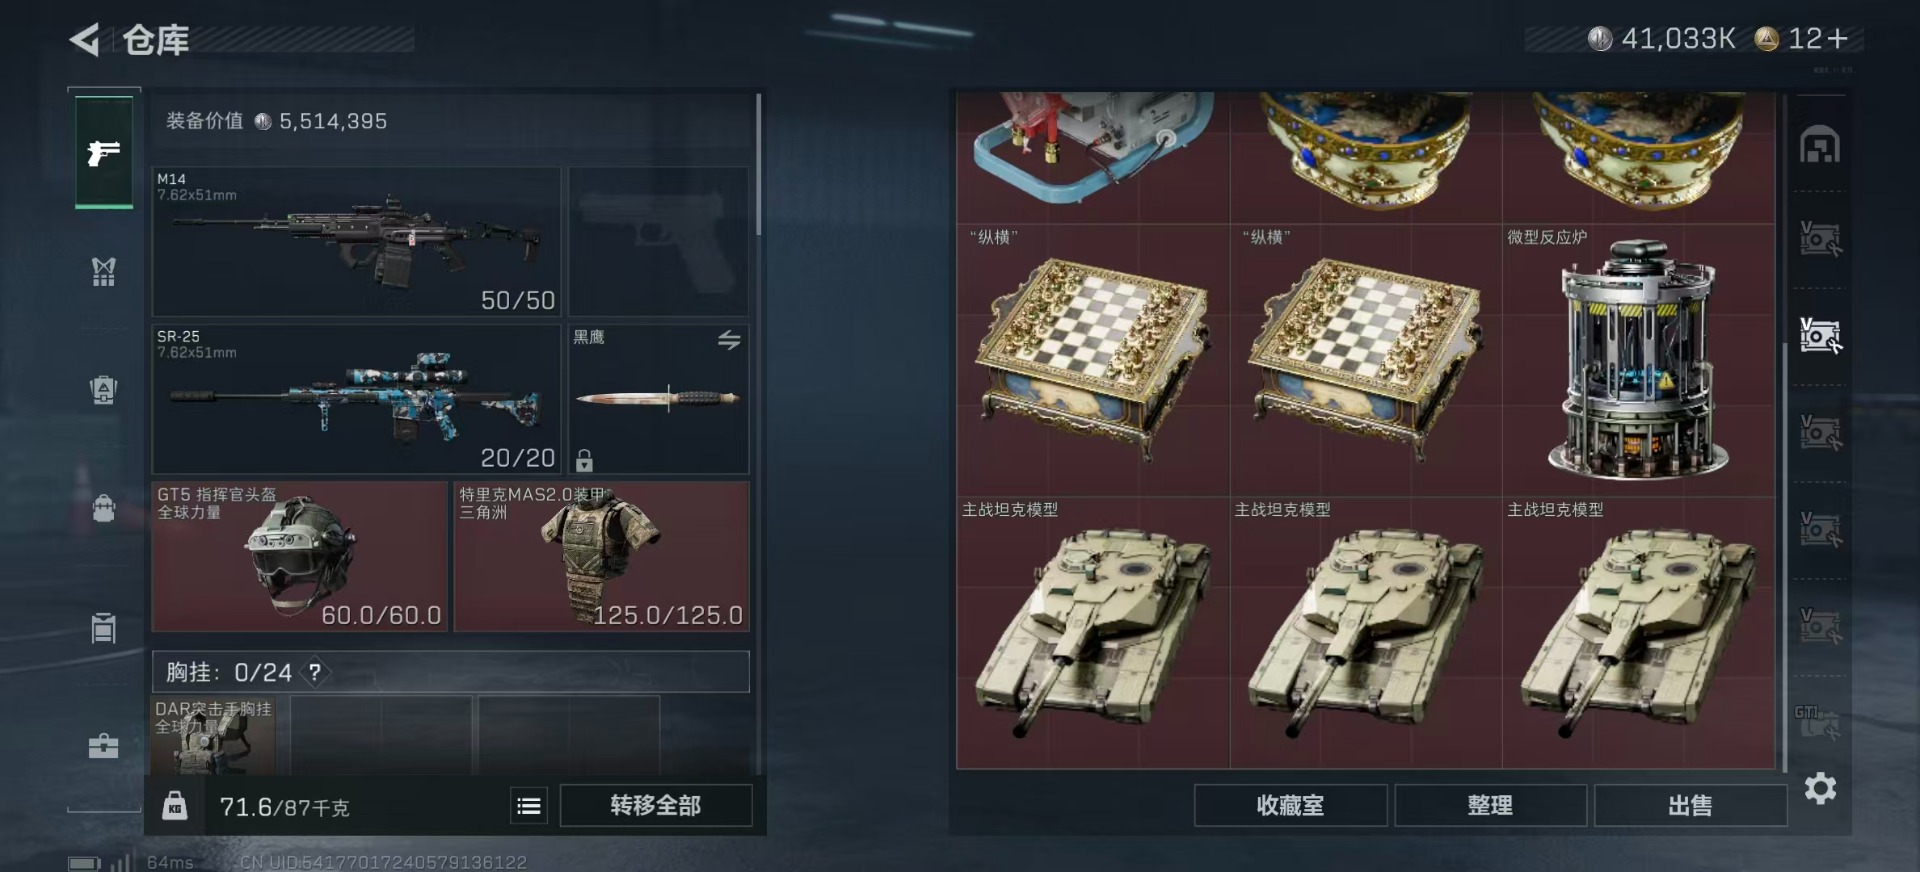Open the list view icon beside 转移全部
Screen dimensions: 1920x872
(x=529, y=806)
